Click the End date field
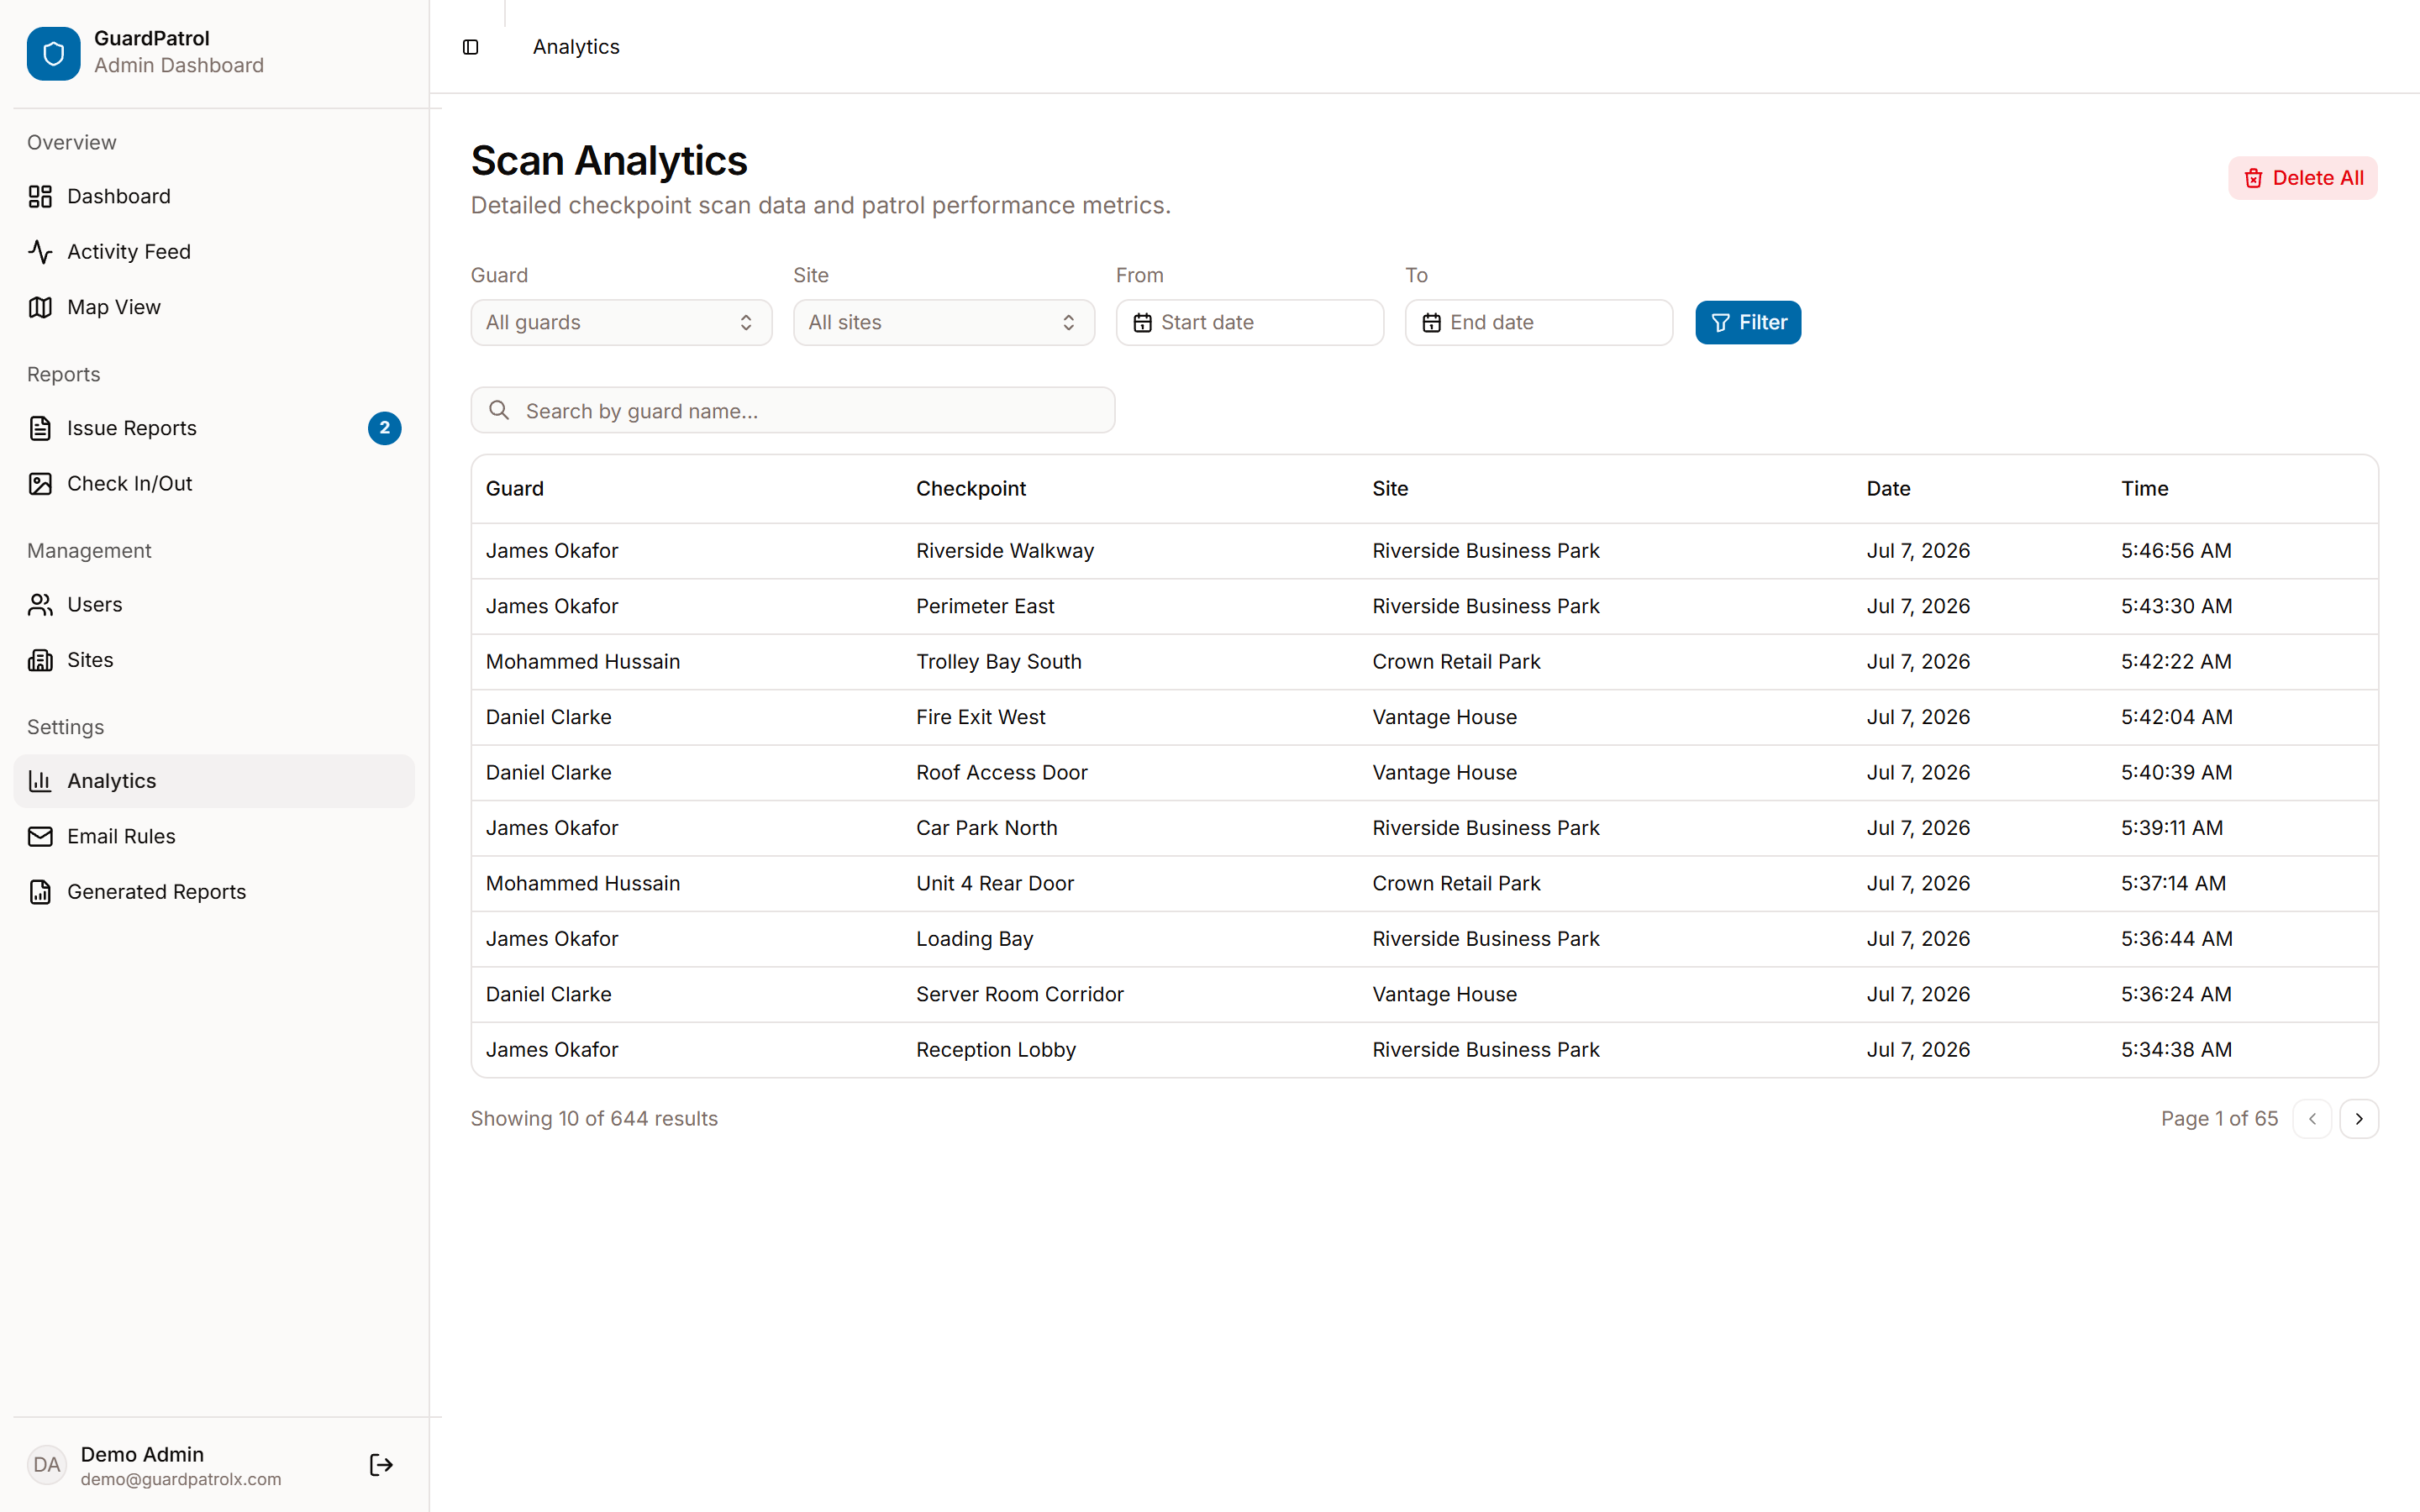The image size is (2420, 1512). click(x=1538, y=323)
